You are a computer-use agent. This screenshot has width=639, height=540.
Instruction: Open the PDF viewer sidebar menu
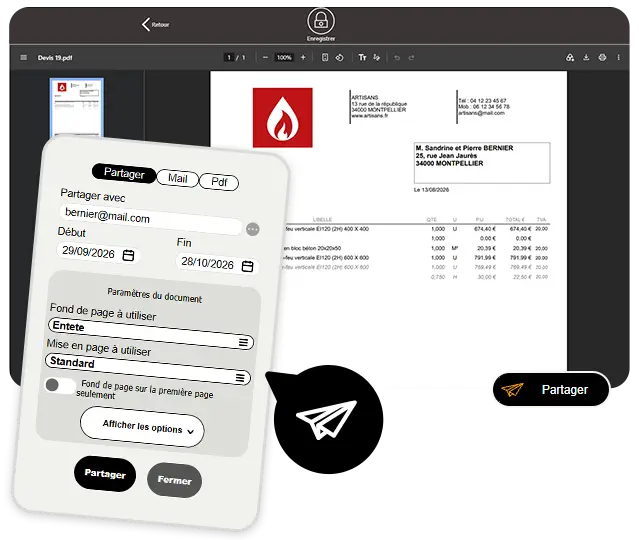(x=24, y=57)
